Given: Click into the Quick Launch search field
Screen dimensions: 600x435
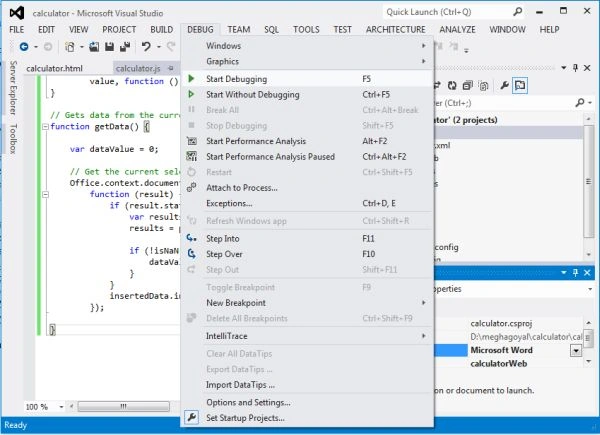Looking at the screenshot, I should pos(448,12).
